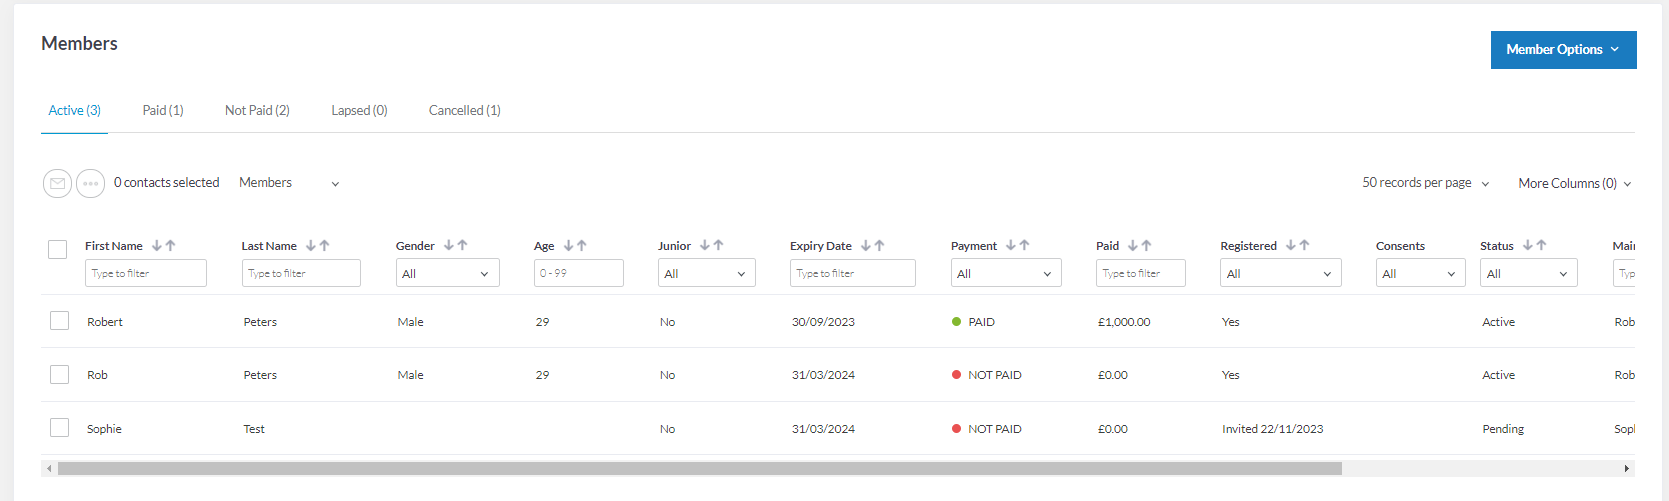Click the Paid column up sort arrow
The height and width of the screenshot is (501, 1669).
coord(1147,245)
